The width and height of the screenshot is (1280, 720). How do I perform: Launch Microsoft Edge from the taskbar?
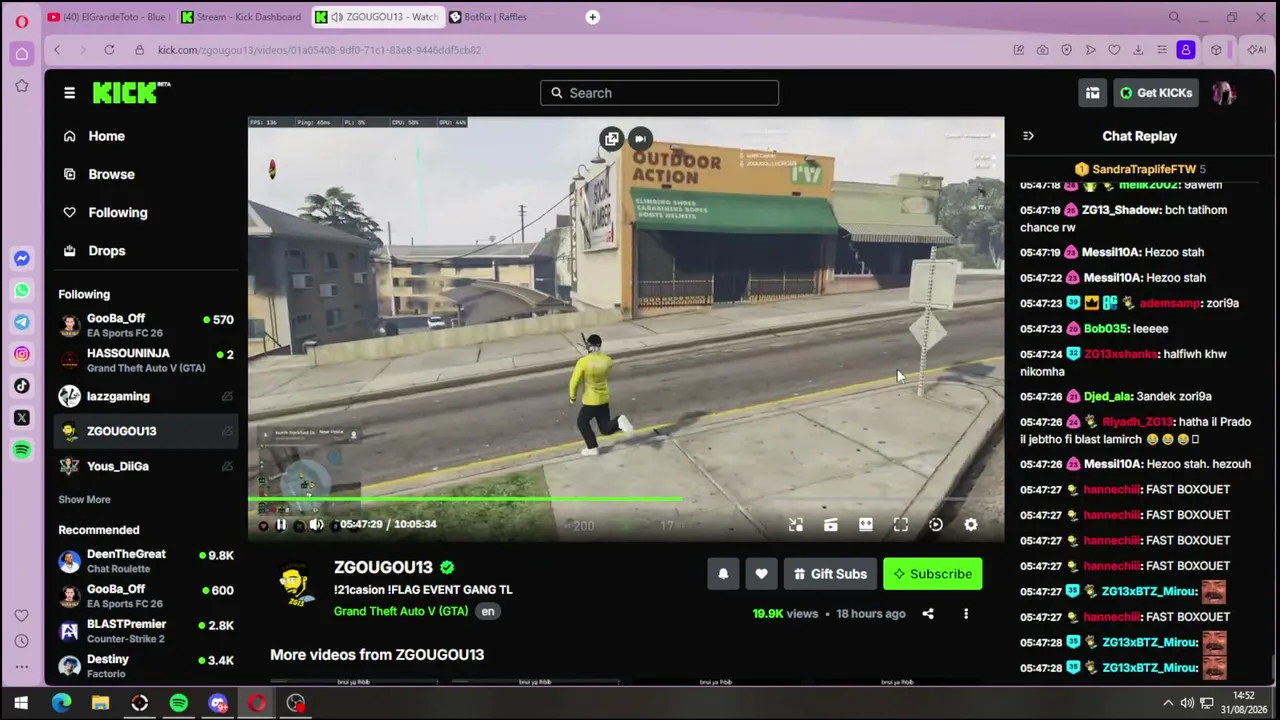pos(61,703)
